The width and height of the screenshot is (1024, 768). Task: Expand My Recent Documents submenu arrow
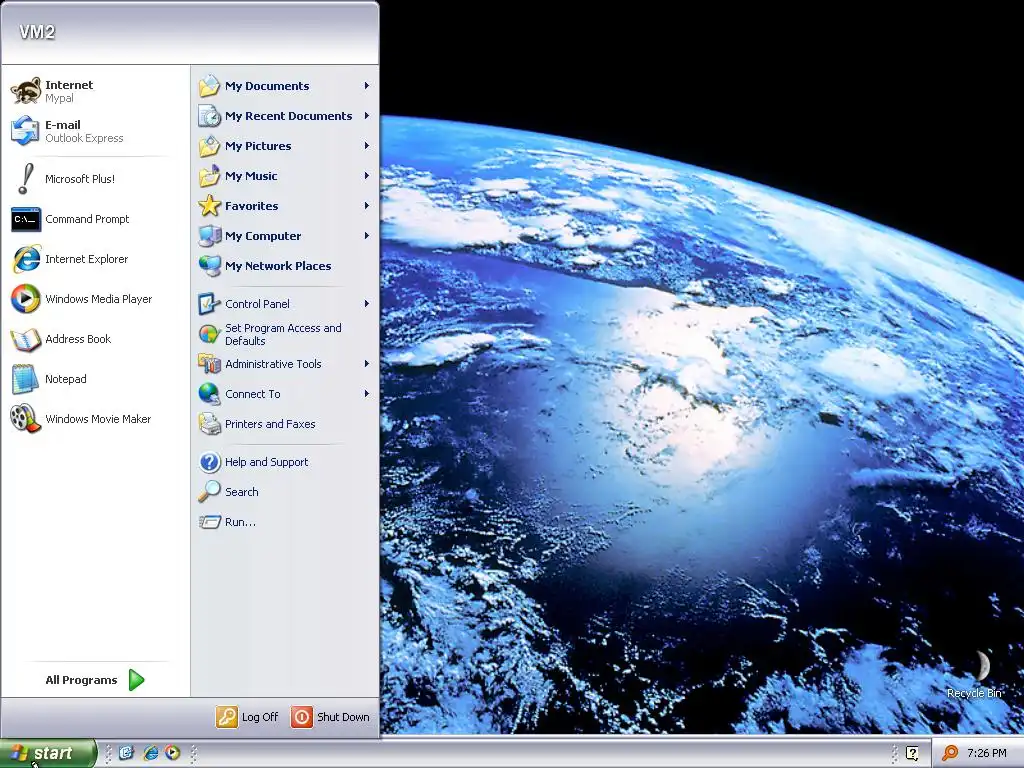[366, 116]
